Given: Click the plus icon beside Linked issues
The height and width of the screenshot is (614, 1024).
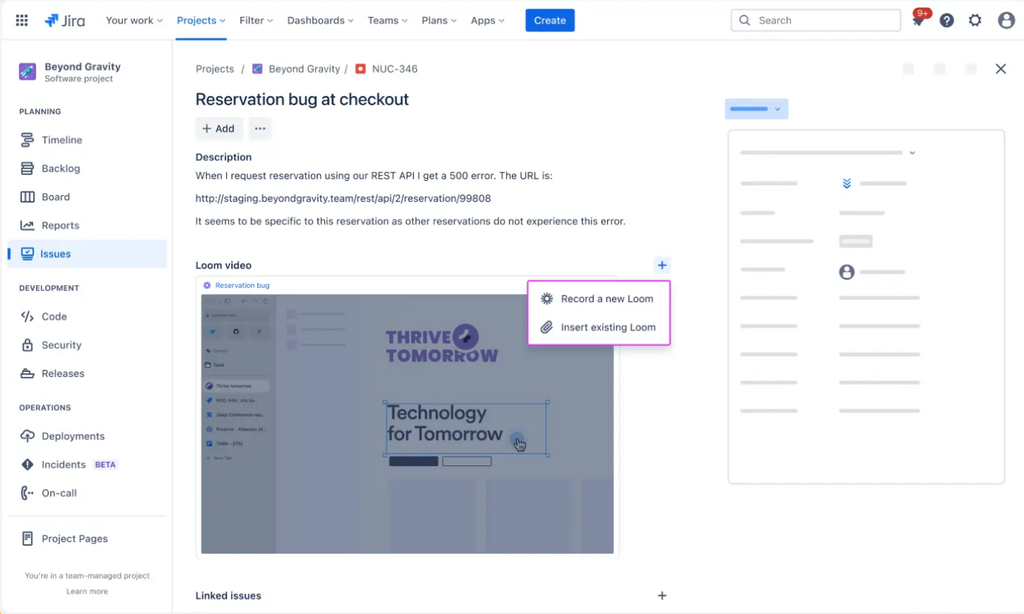Looking at the screenshot, I should (662, 596).
